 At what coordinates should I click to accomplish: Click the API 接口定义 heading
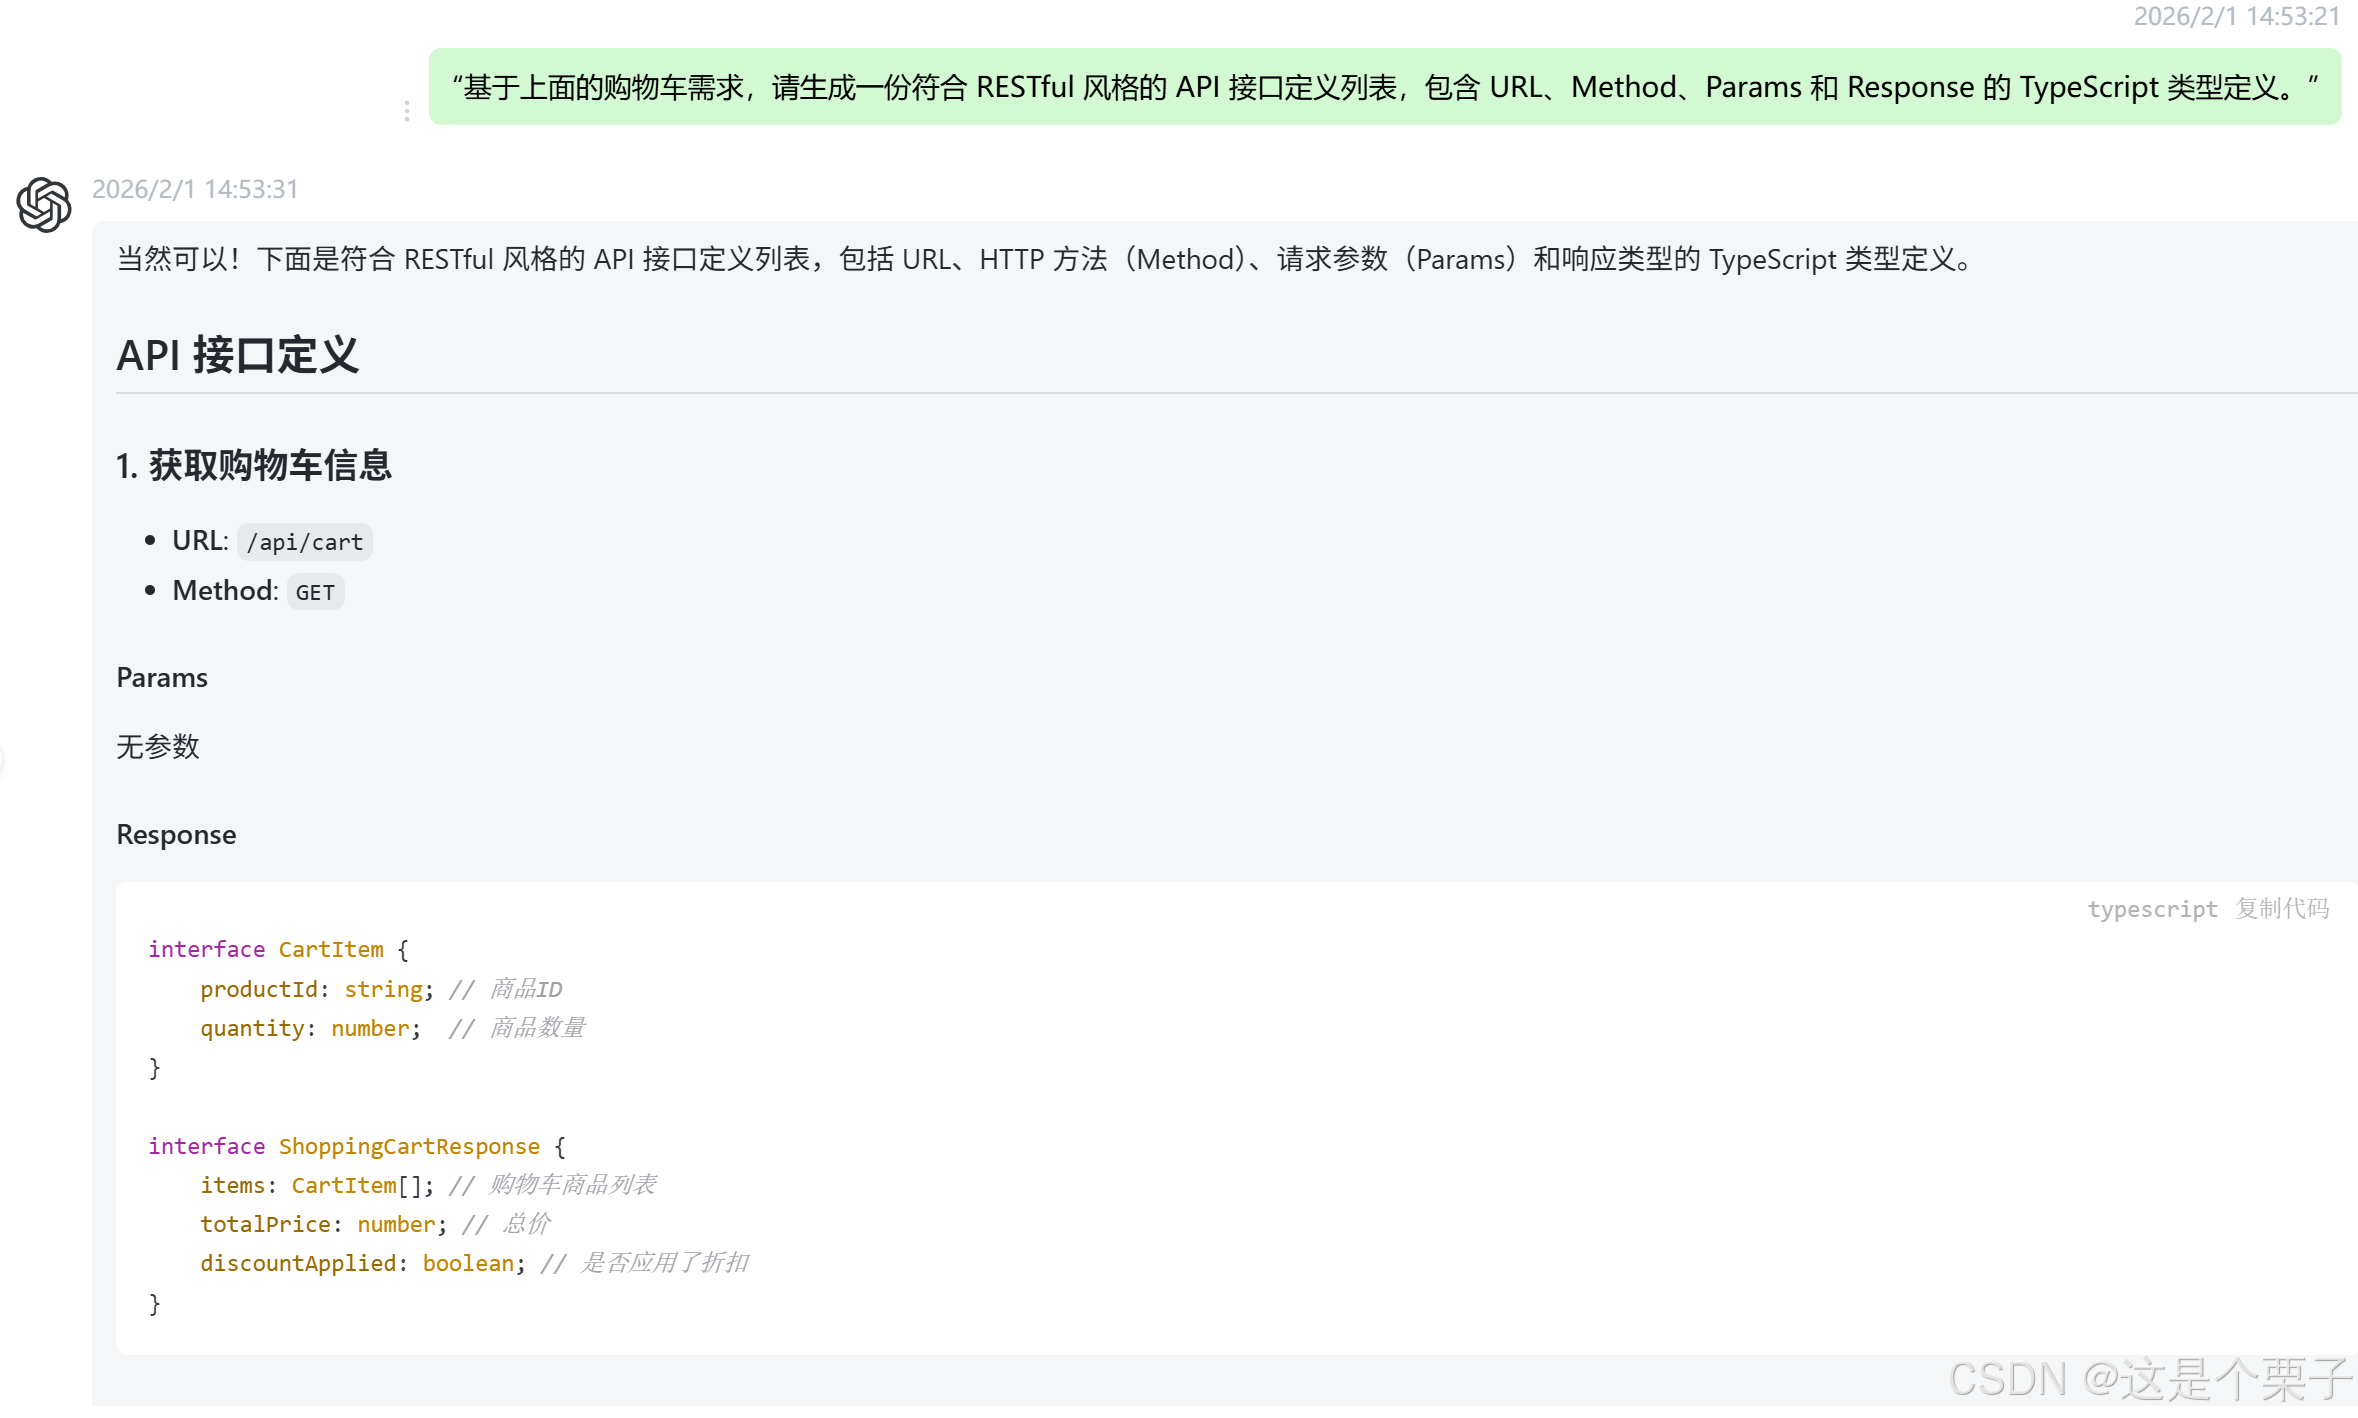(237, 355)
